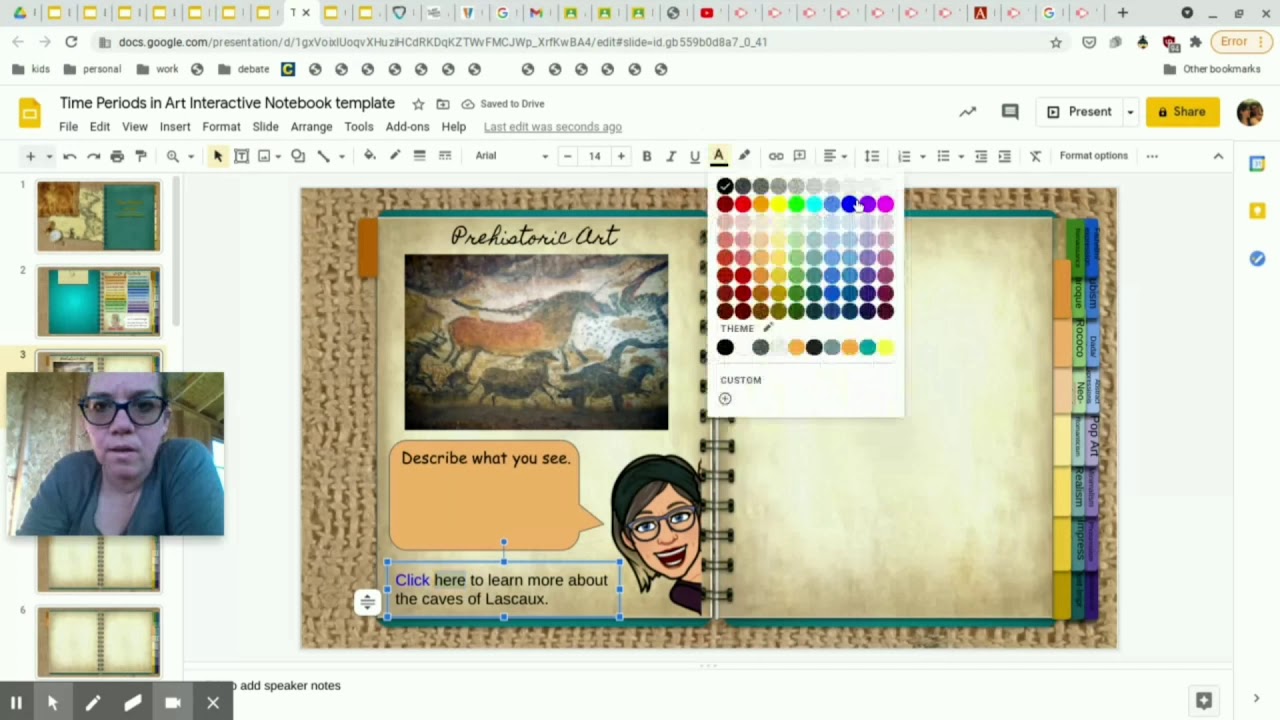The height and width of the screenshot is (720, 1280).
Task: Click the Add comment toolbar icon
Action: [800, 156]
